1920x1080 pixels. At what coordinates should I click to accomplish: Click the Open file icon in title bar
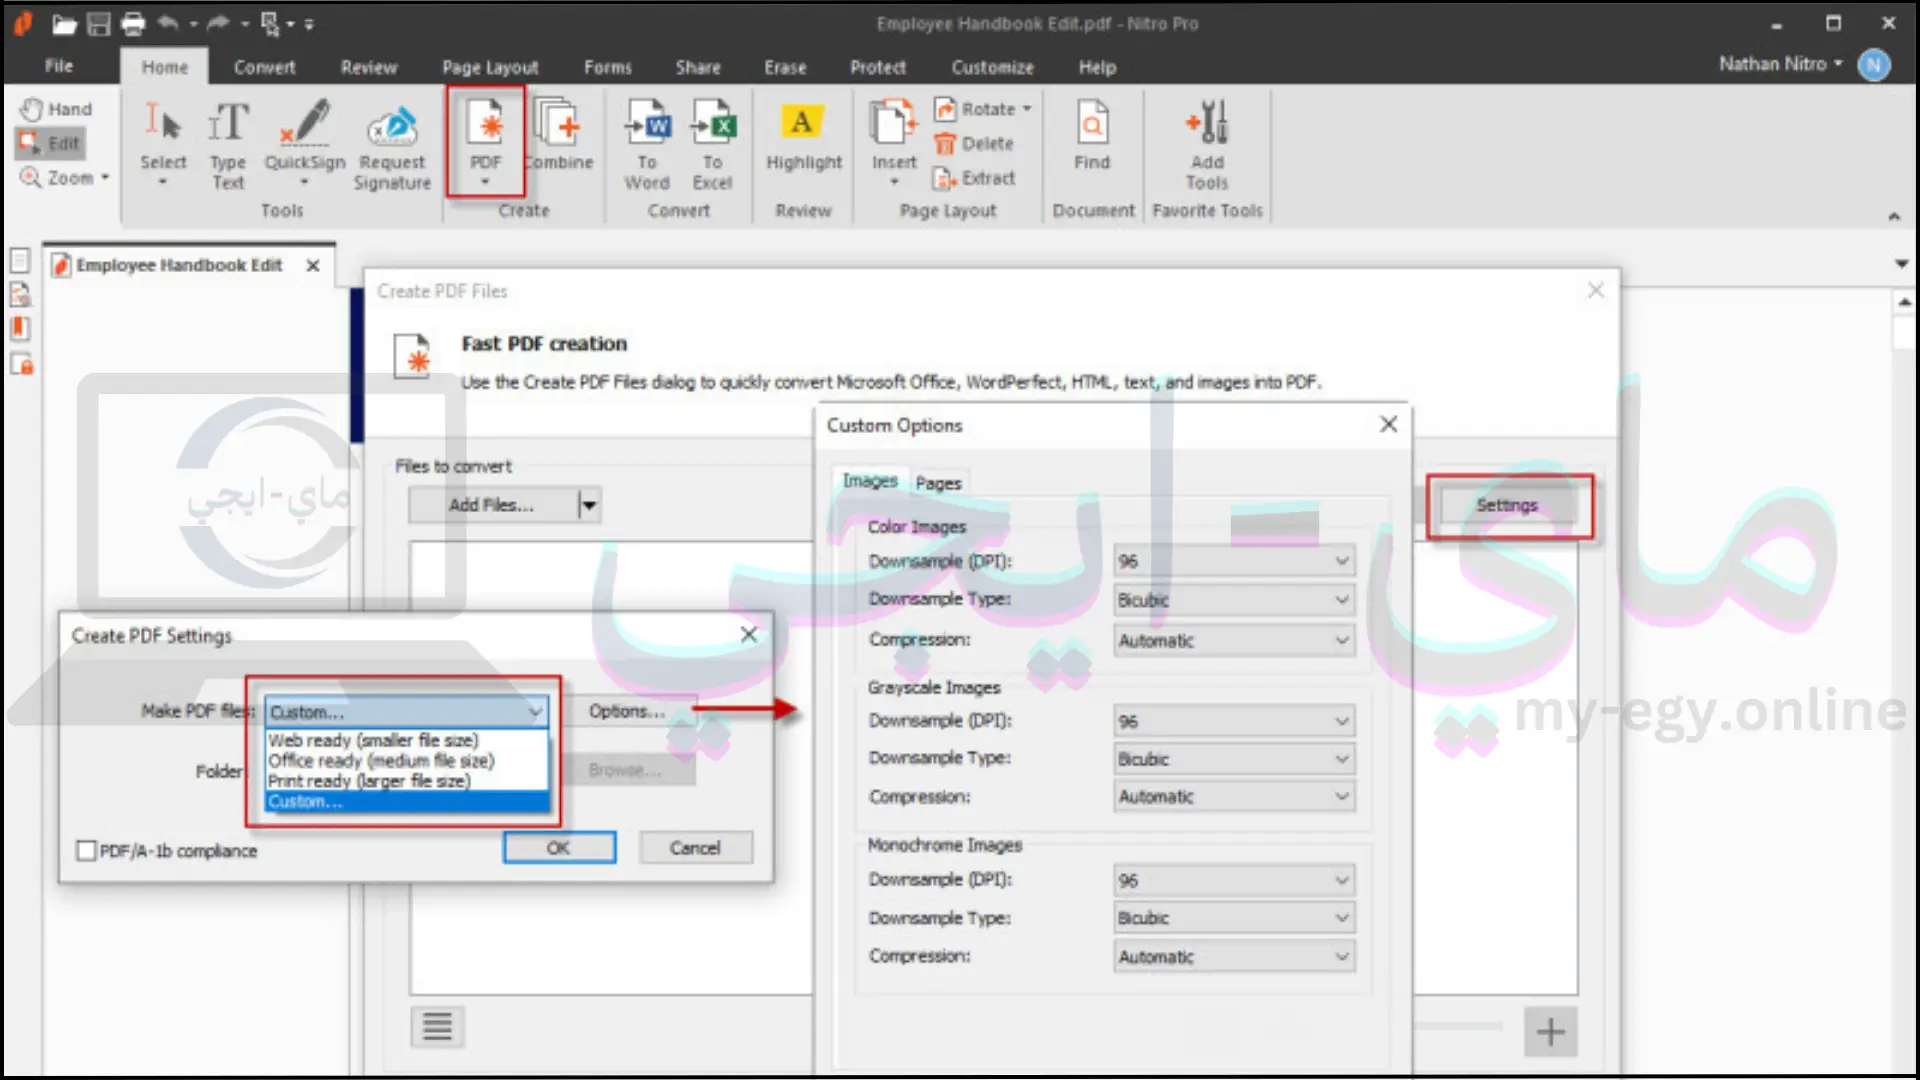point(64,24)
